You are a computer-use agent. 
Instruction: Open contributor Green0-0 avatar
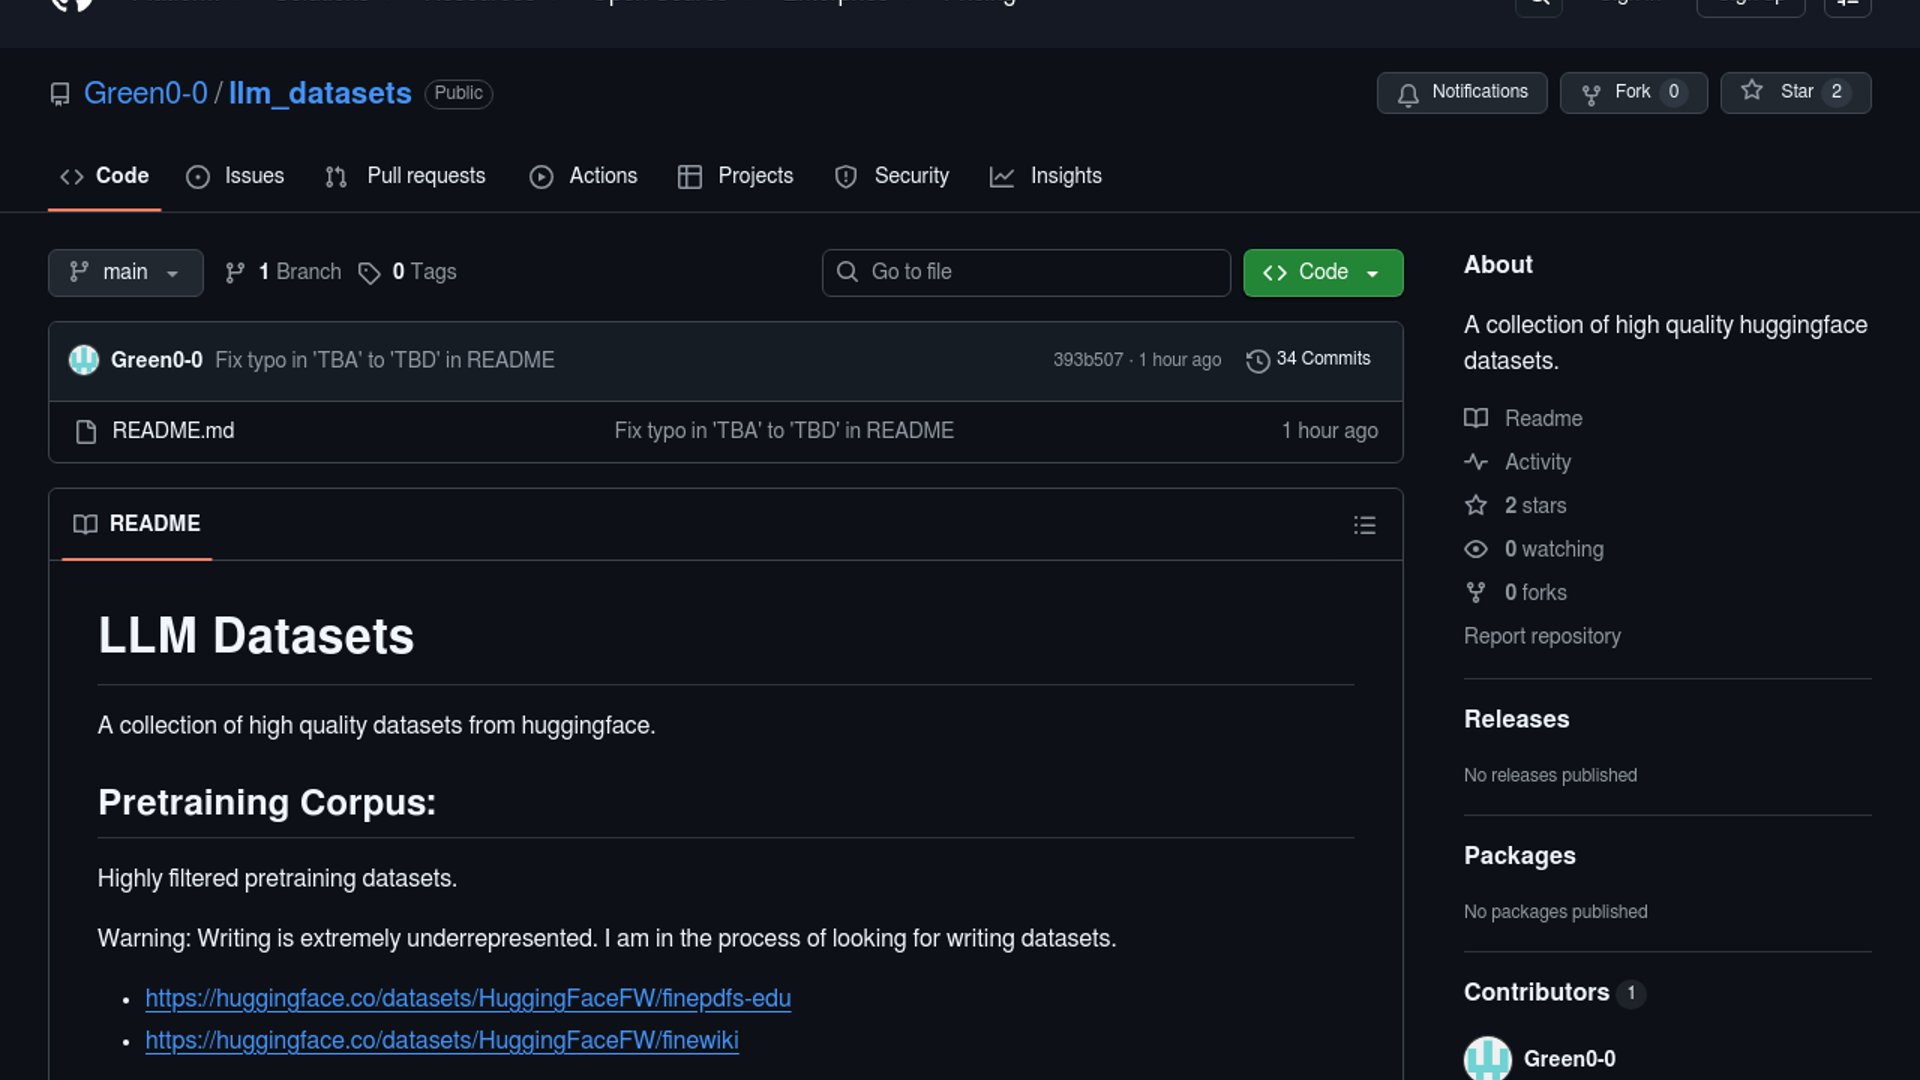(1487, 1058)
